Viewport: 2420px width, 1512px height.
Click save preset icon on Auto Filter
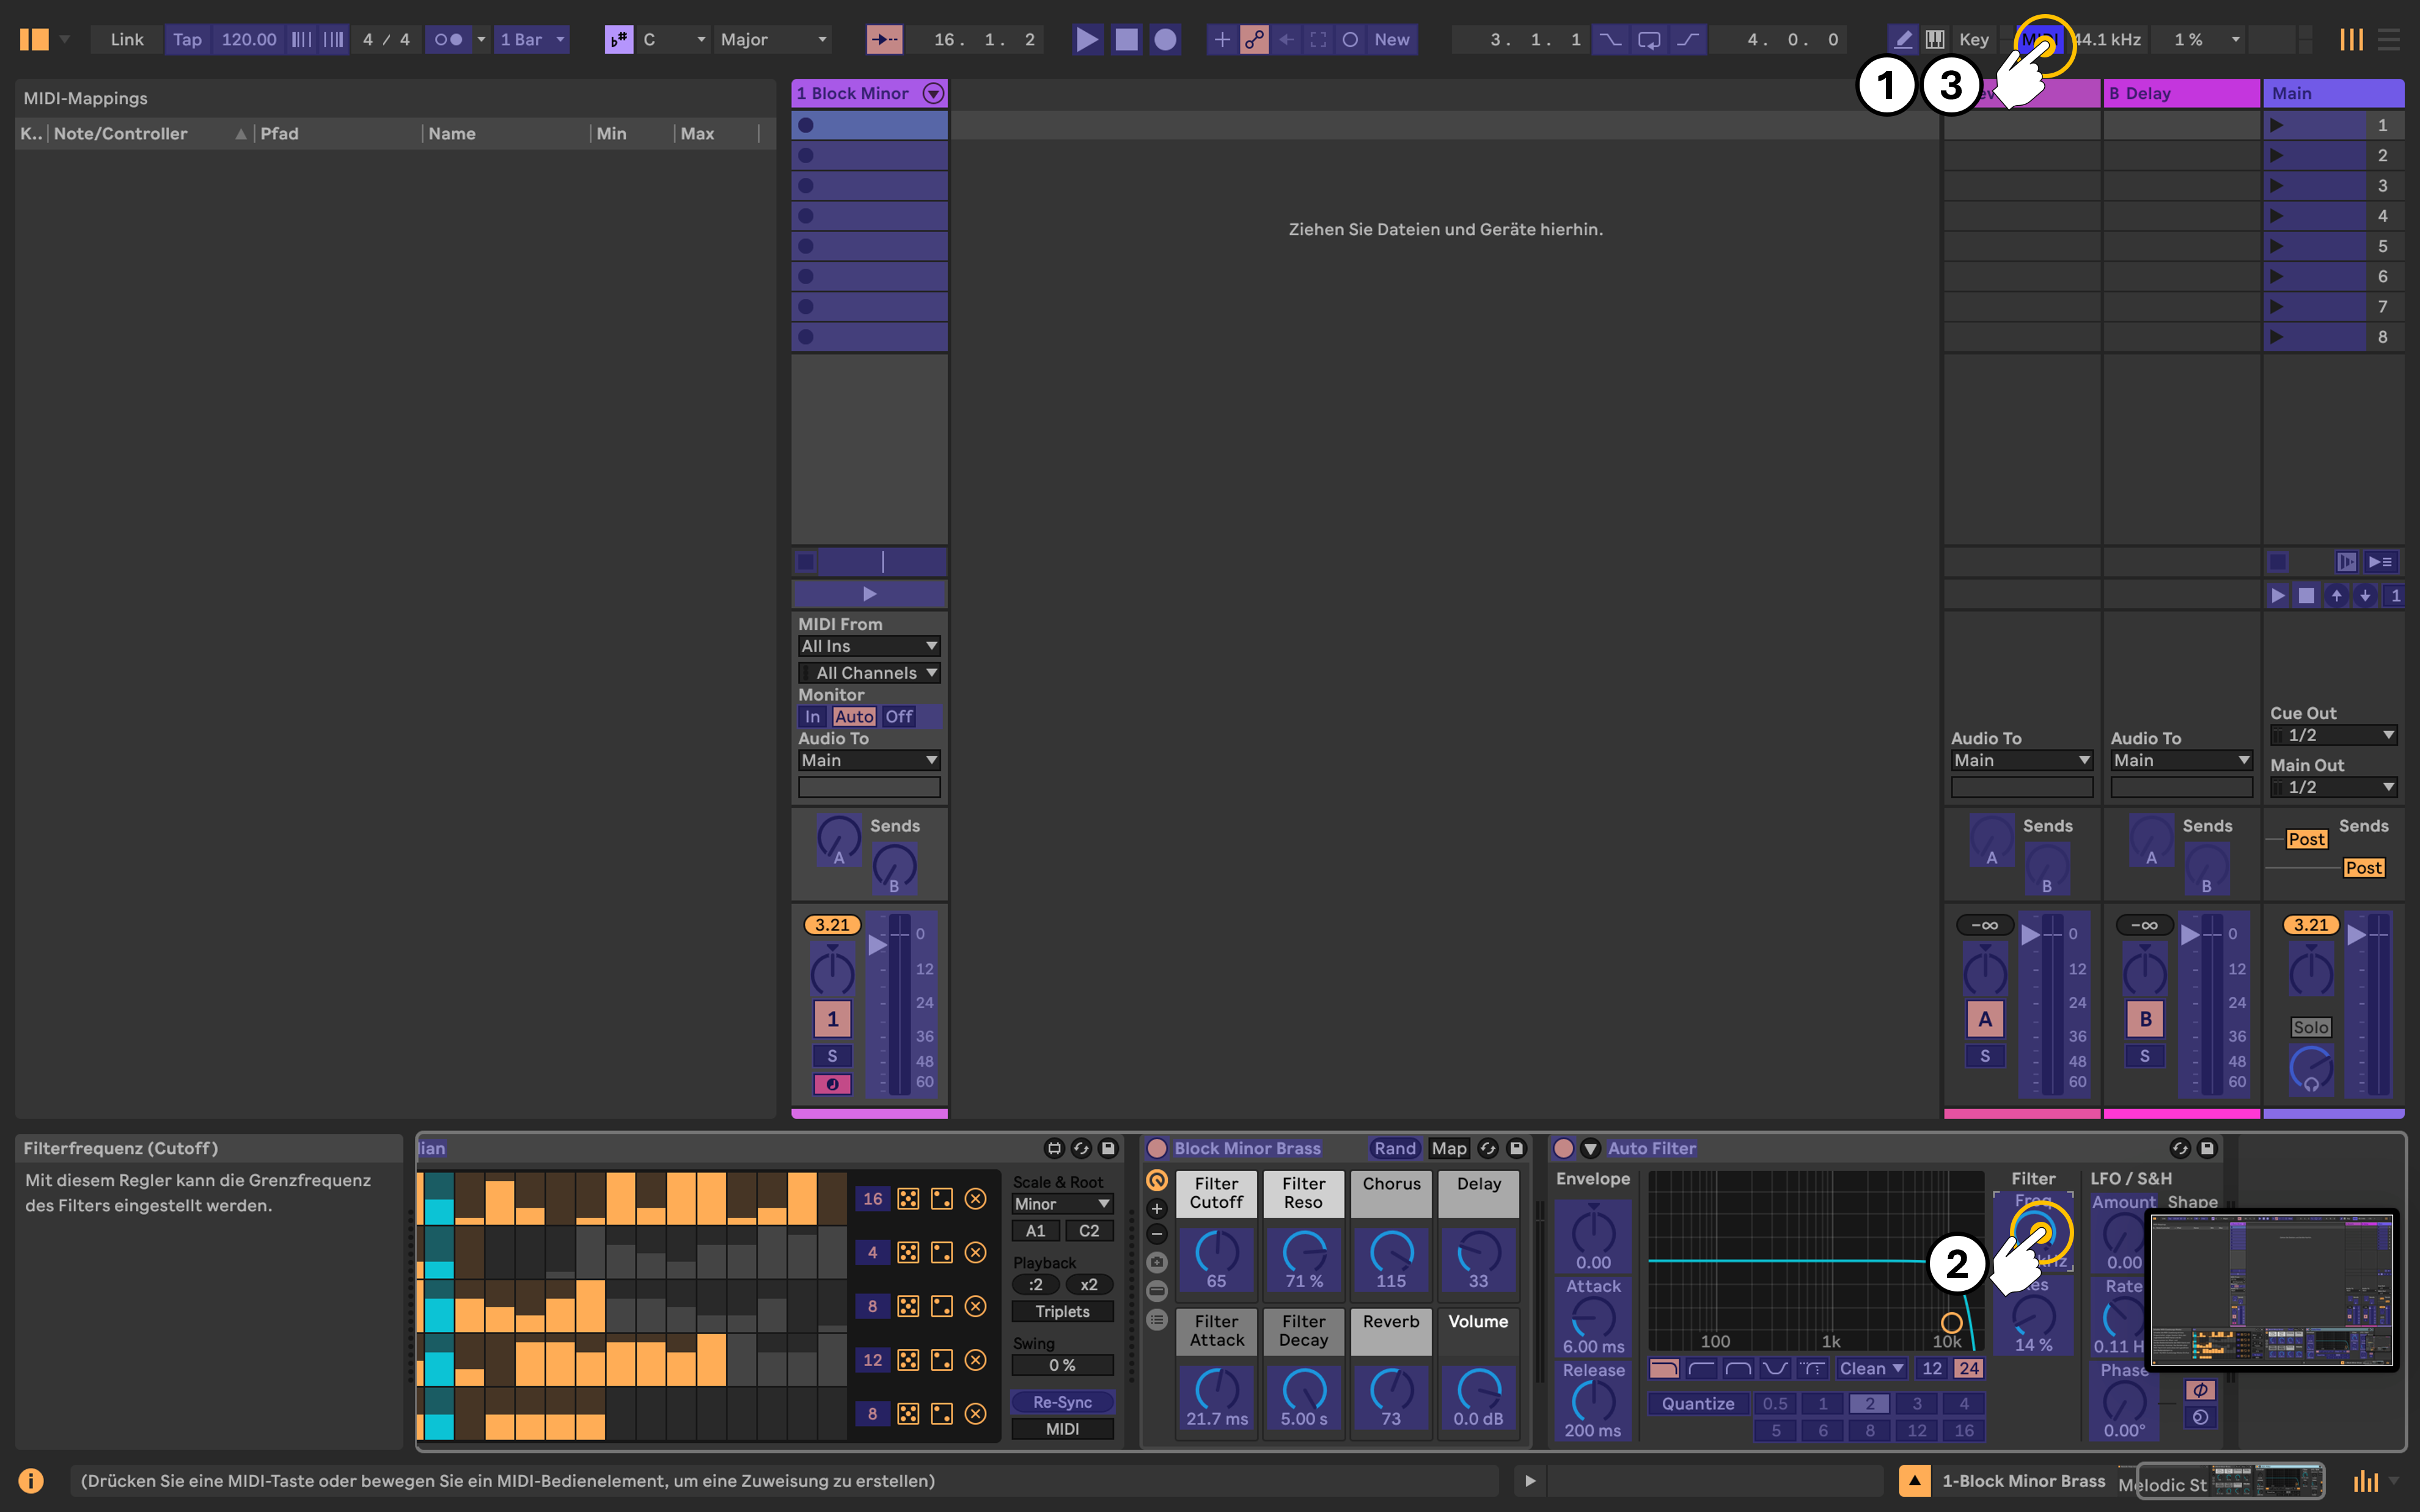coord(2207,1148)
